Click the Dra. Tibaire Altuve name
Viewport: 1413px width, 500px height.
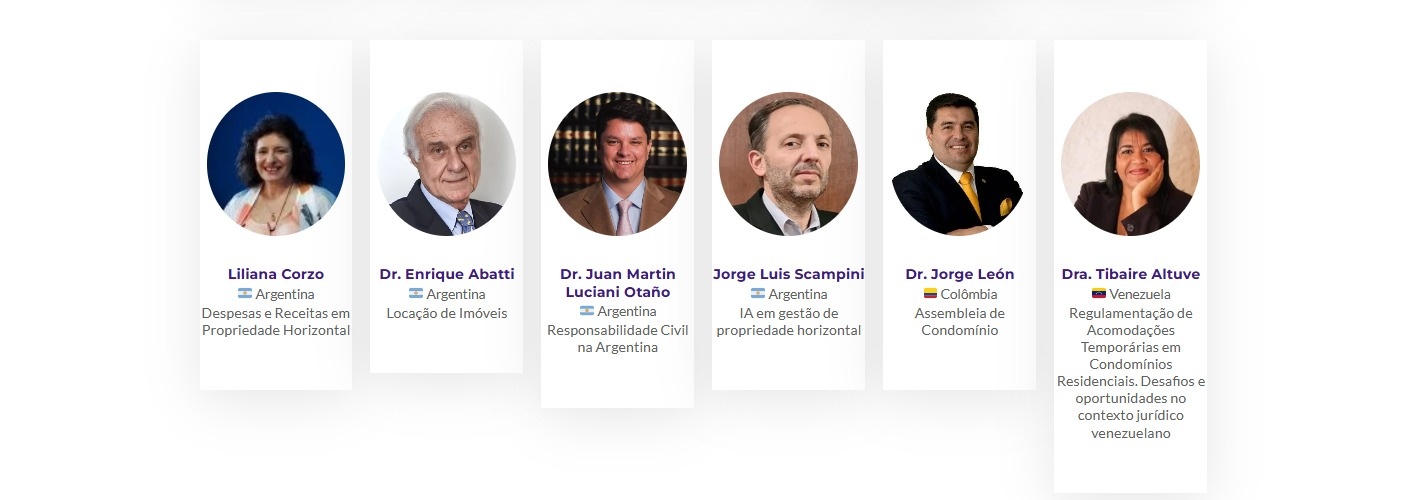(1130, 274)
